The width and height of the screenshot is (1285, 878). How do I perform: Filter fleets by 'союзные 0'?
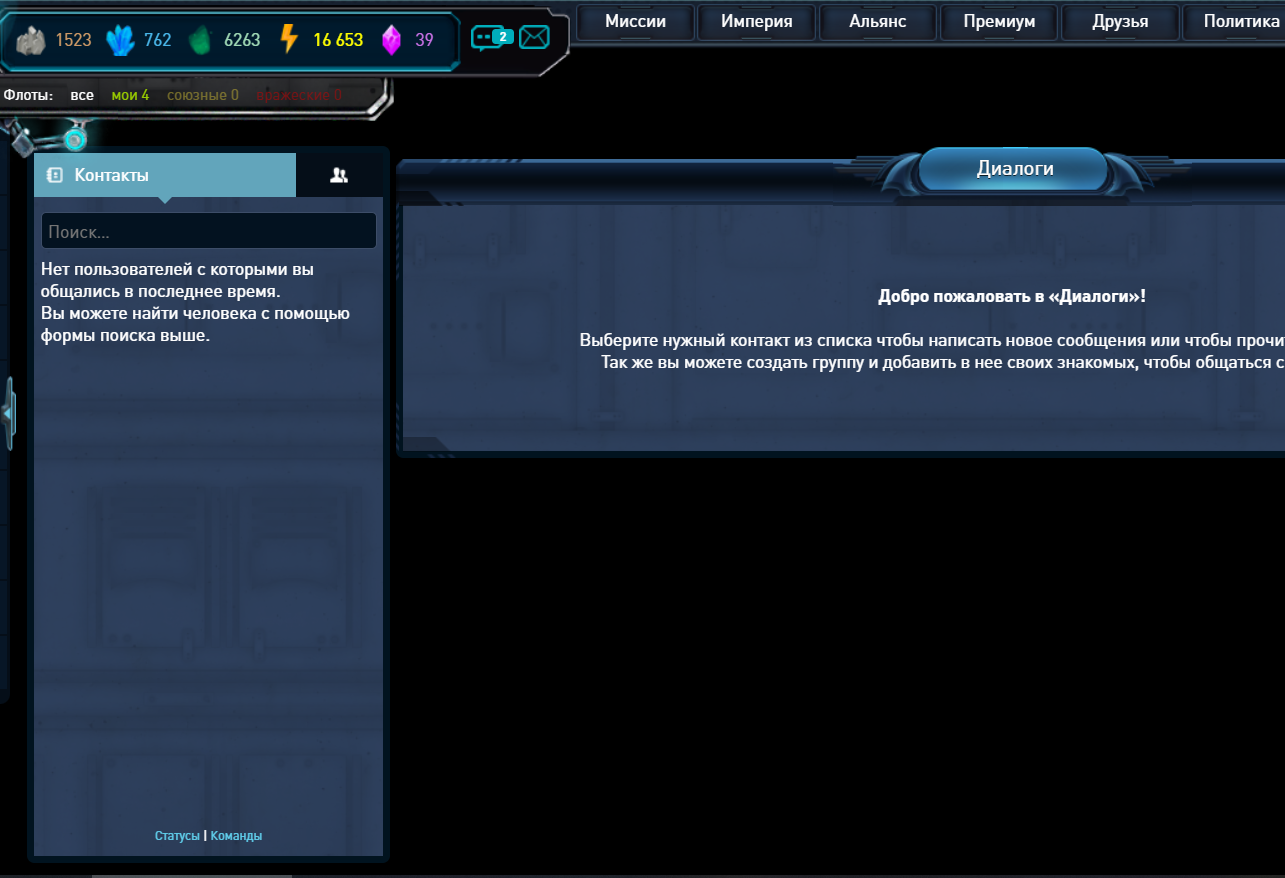202,95
